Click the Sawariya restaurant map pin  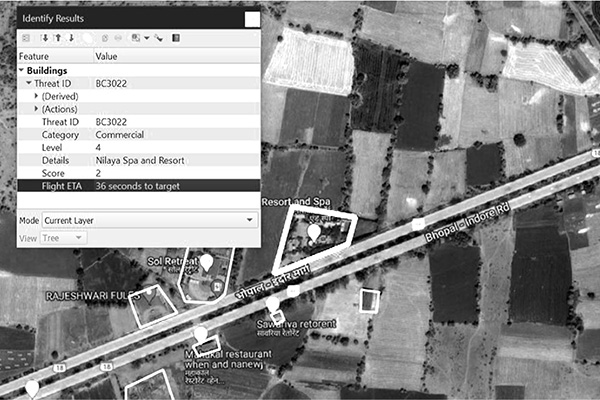click(272, 304)
